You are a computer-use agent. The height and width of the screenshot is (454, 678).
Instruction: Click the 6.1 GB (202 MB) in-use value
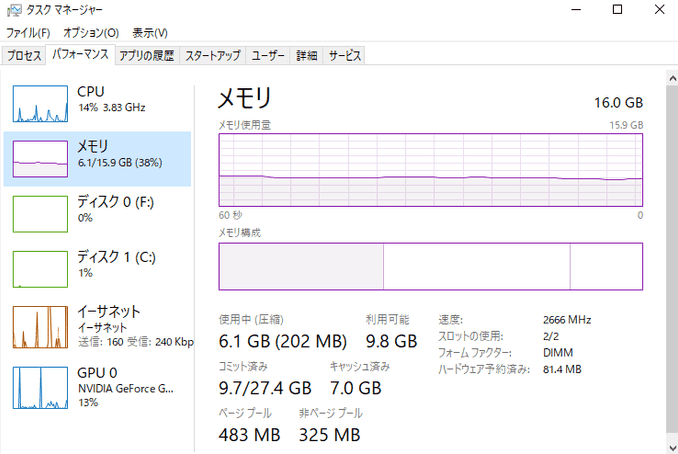point(283,342)
